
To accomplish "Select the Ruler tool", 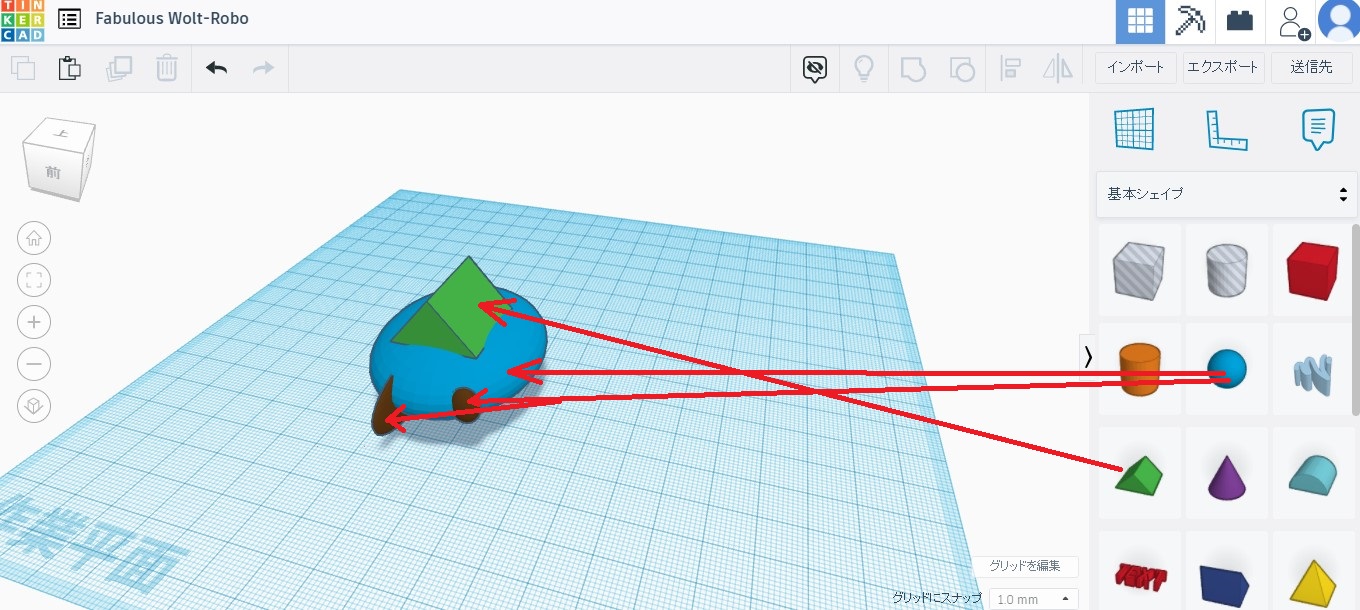I will (x=1227, y=129).
